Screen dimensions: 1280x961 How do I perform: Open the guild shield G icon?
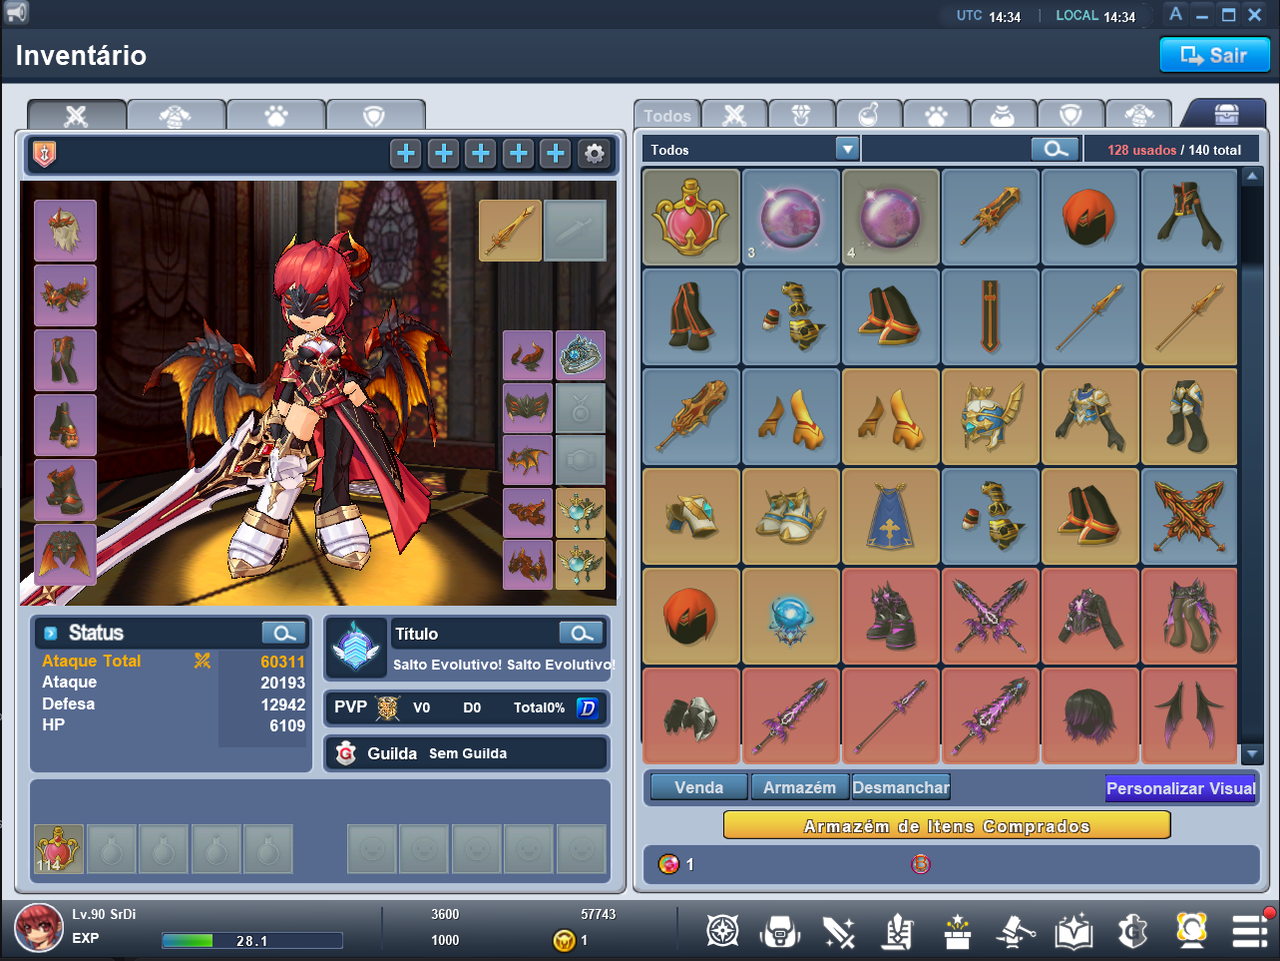pyautogui.click(x=1132, y=931)
